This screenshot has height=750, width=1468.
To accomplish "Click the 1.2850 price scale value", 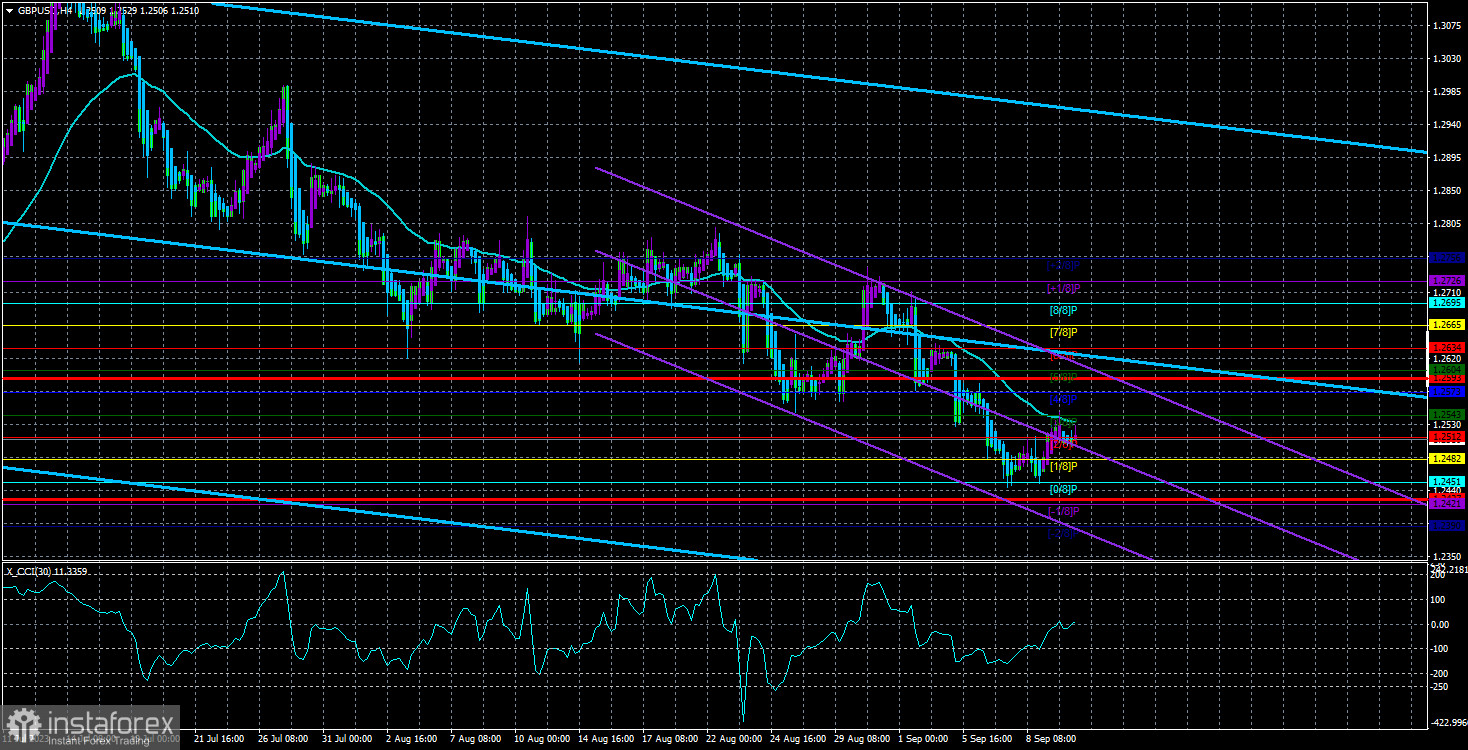I will pos(1447,191).
